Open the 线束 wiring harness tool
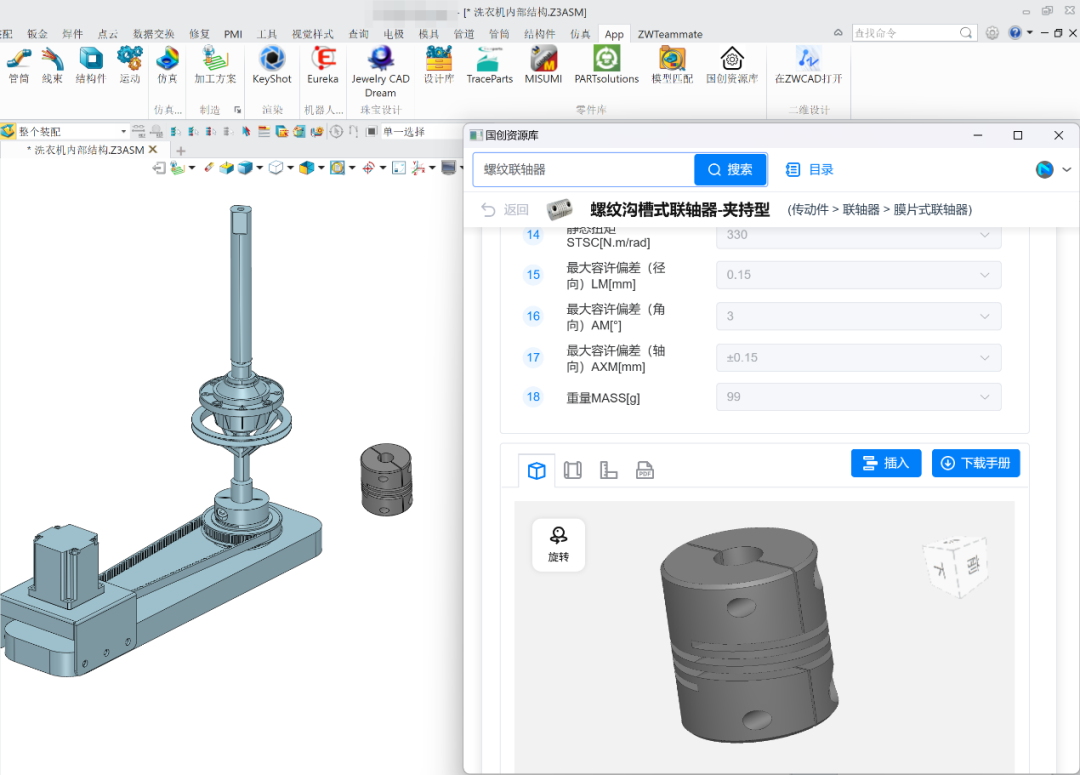 click(52, 66)
